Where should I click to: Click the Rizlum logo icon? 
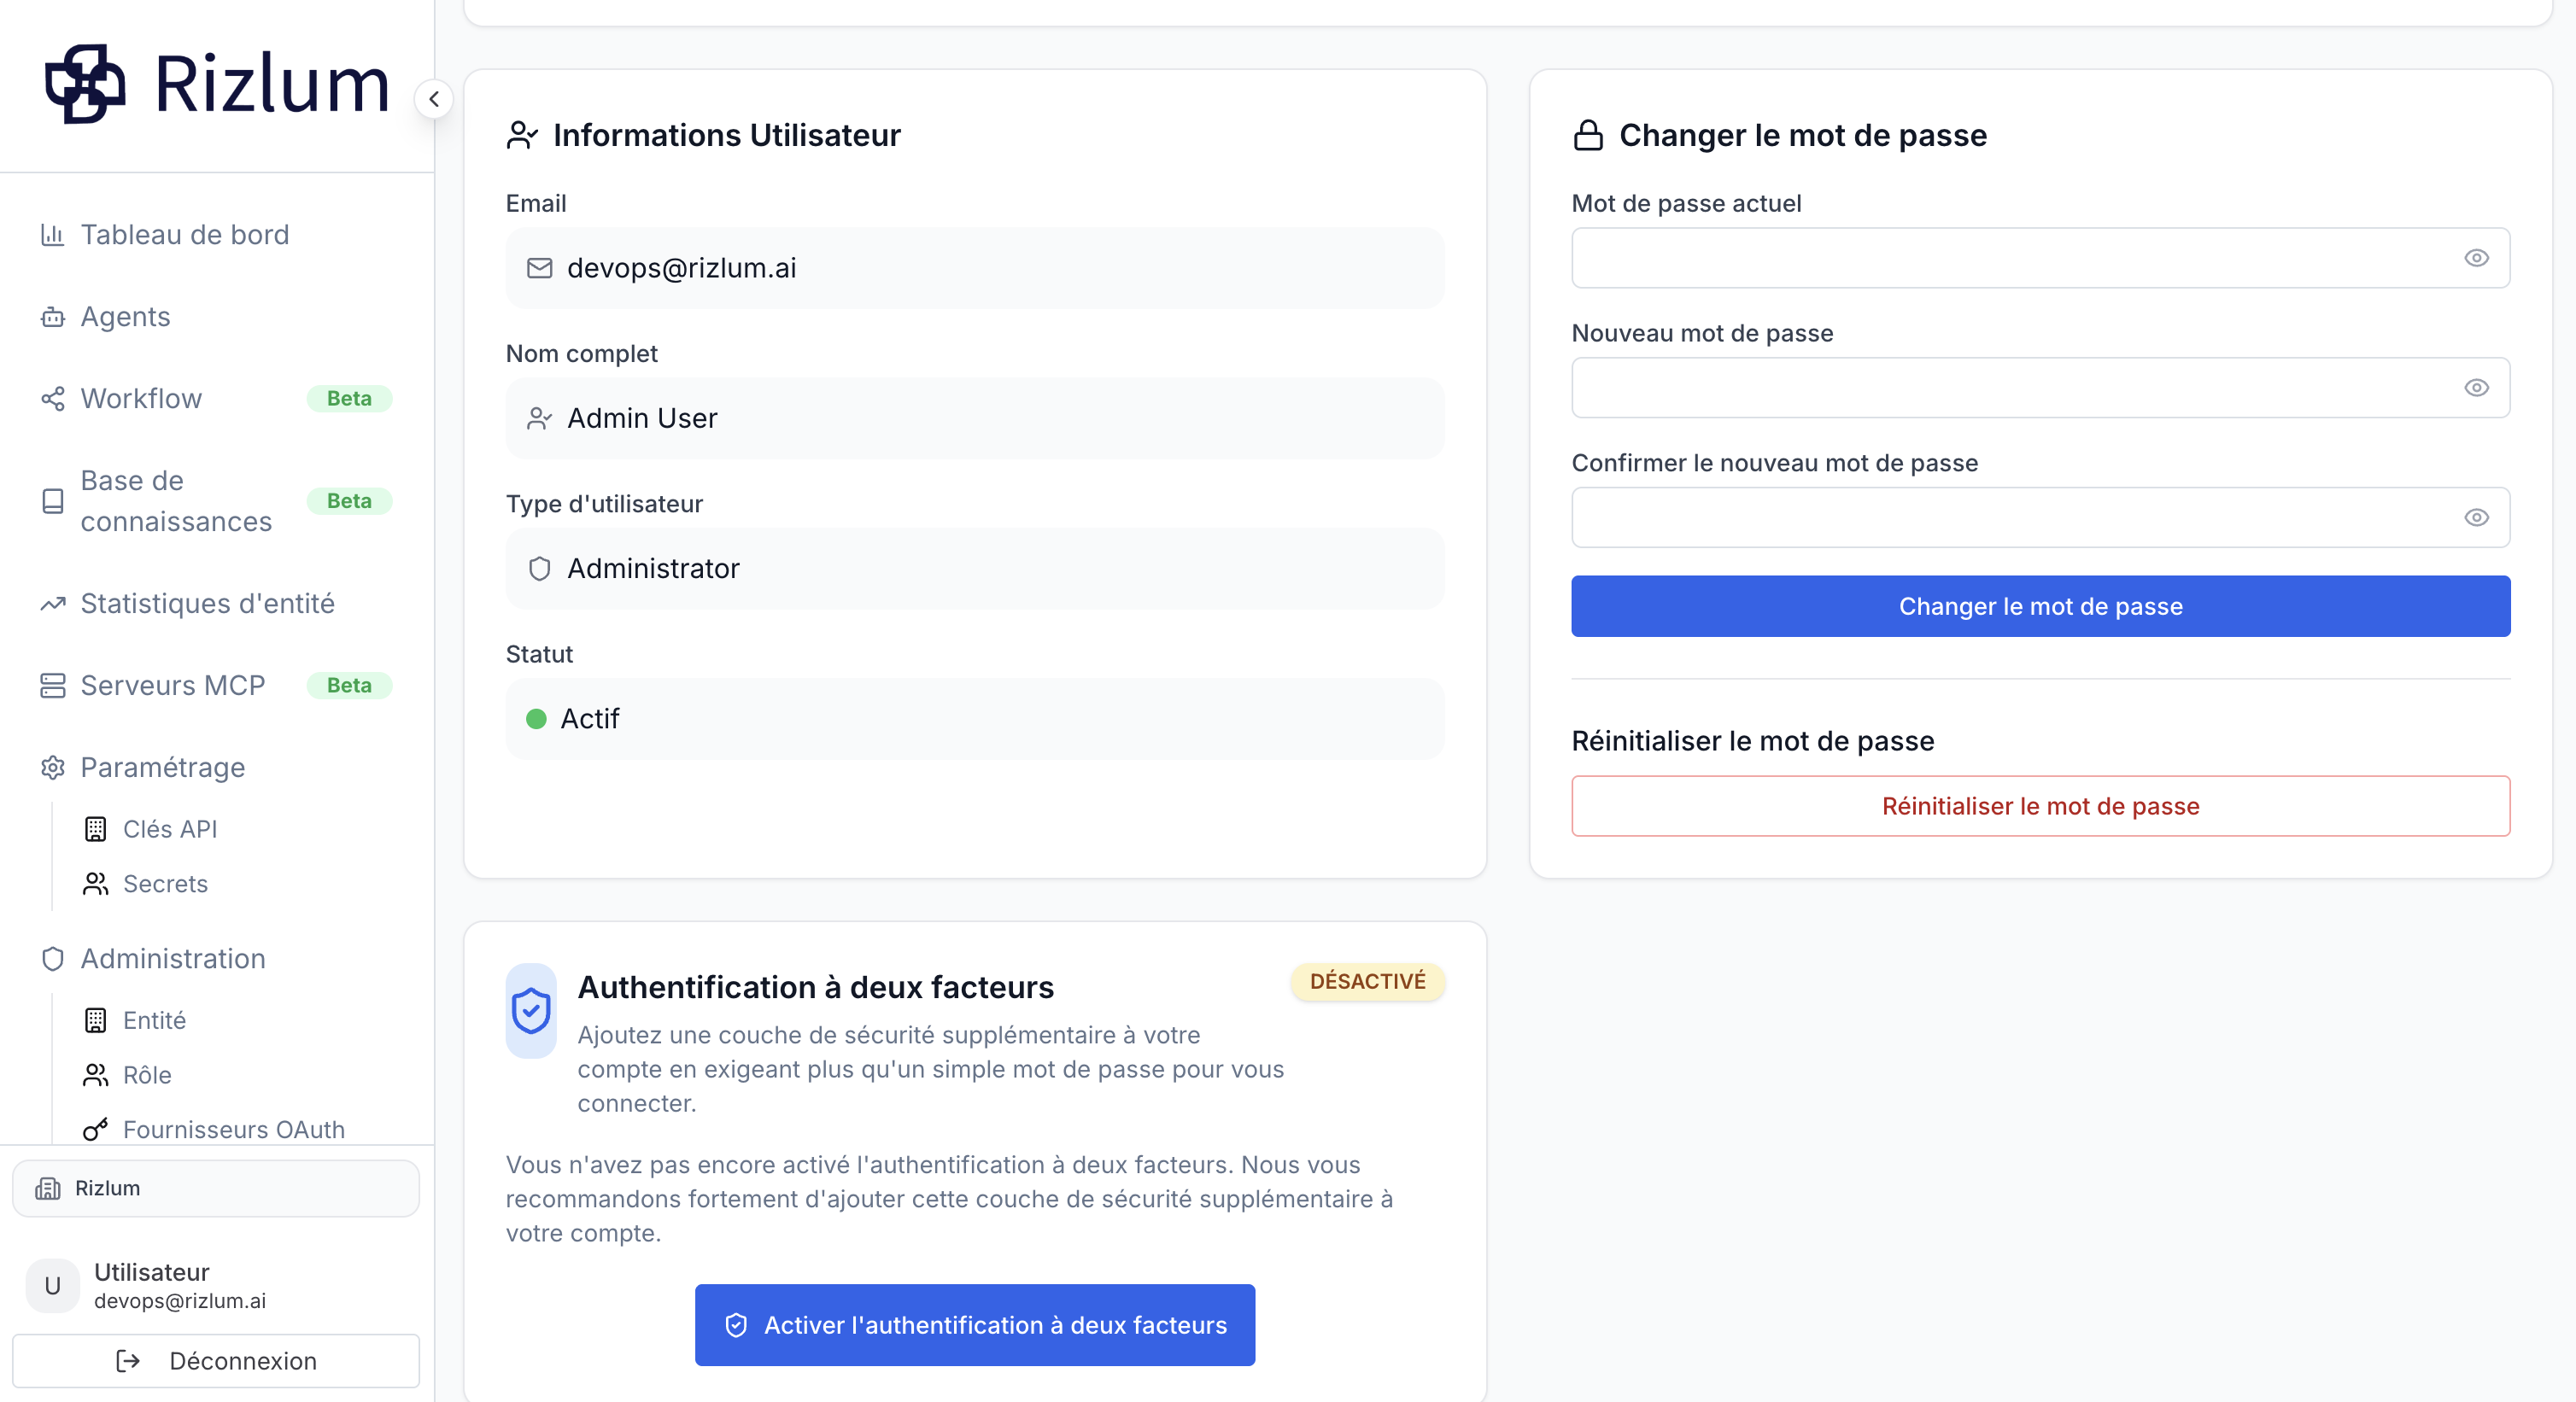[x=85, y=84]
